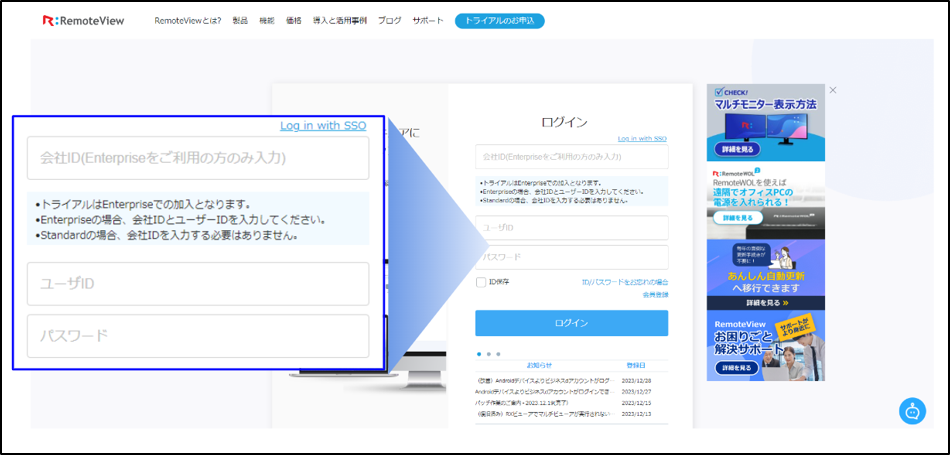
Task: Select the third carousel dot
Action: (498, 353)
